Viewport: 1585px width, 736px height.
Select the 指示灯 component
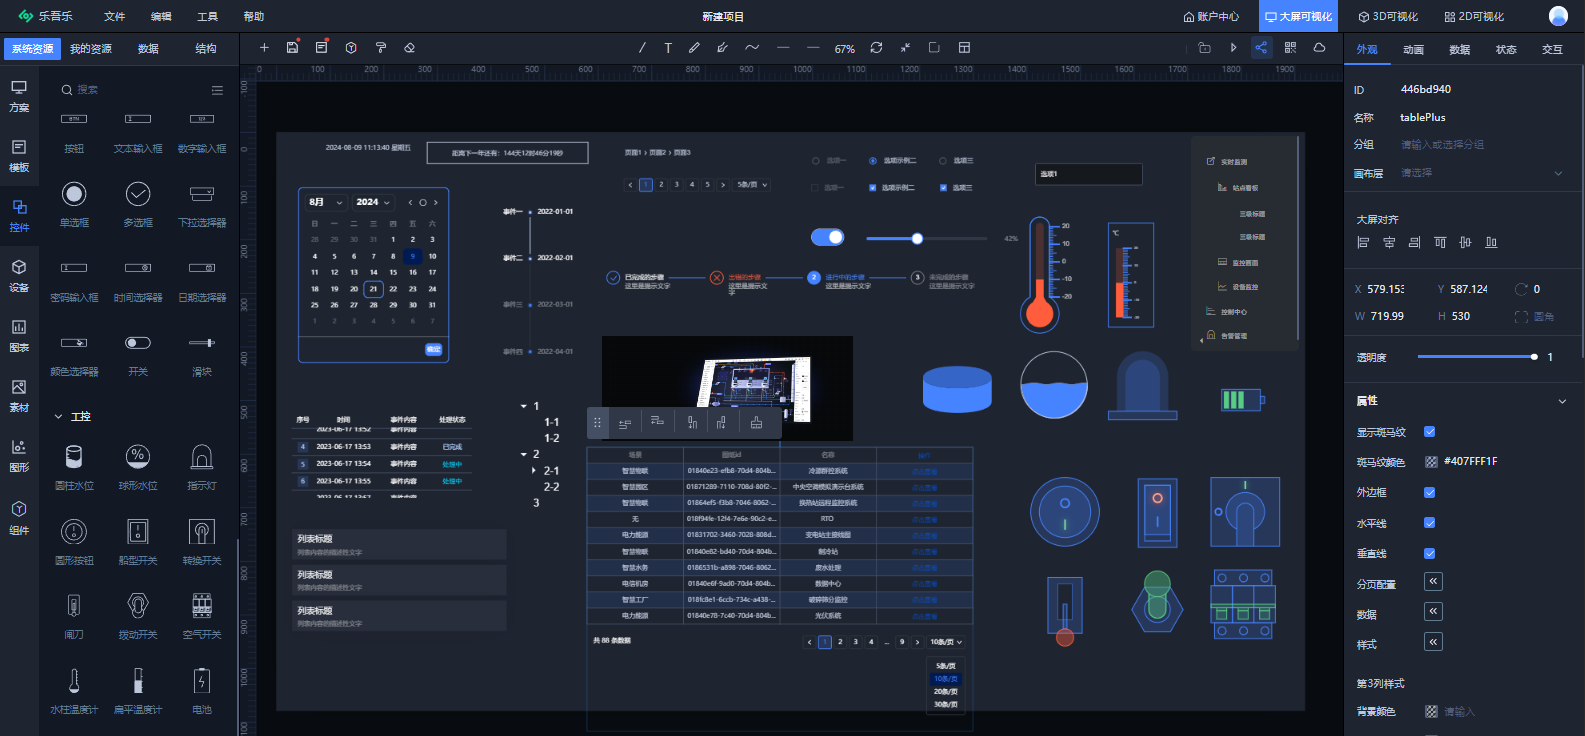click(202, 467)
